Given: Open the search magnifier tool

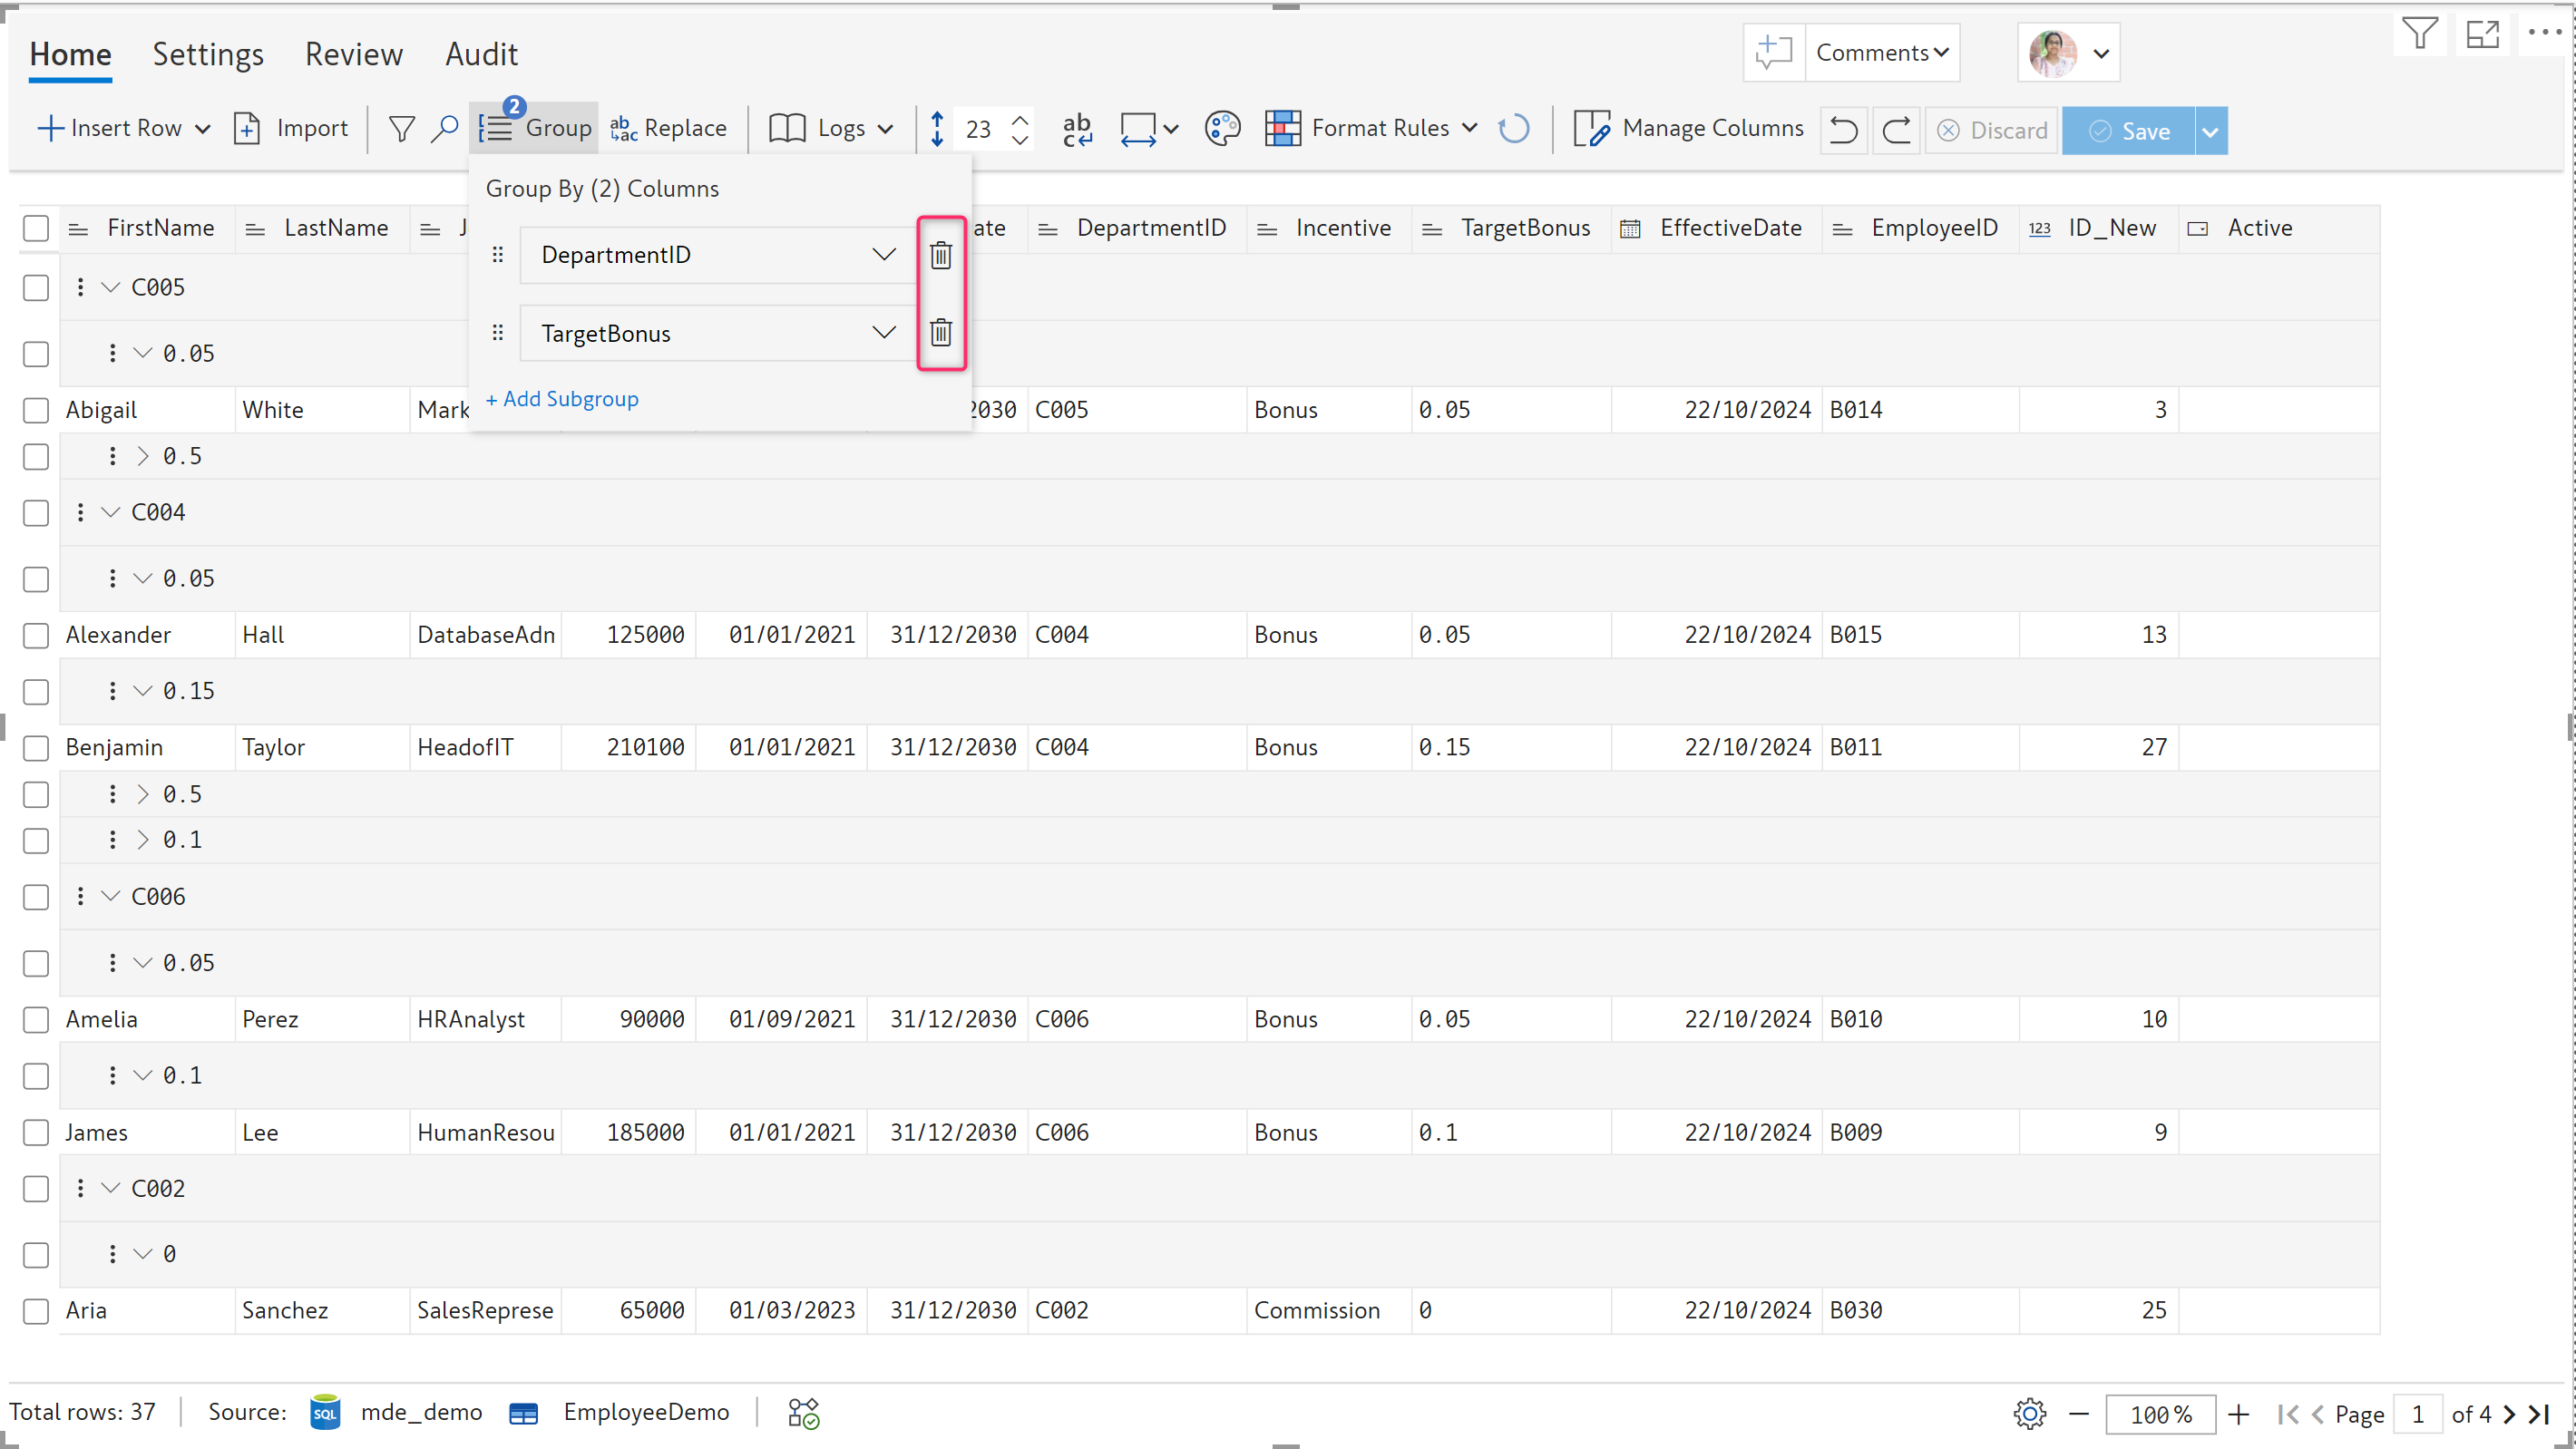Looking at the screenshot, I should [x=444, y=129].
